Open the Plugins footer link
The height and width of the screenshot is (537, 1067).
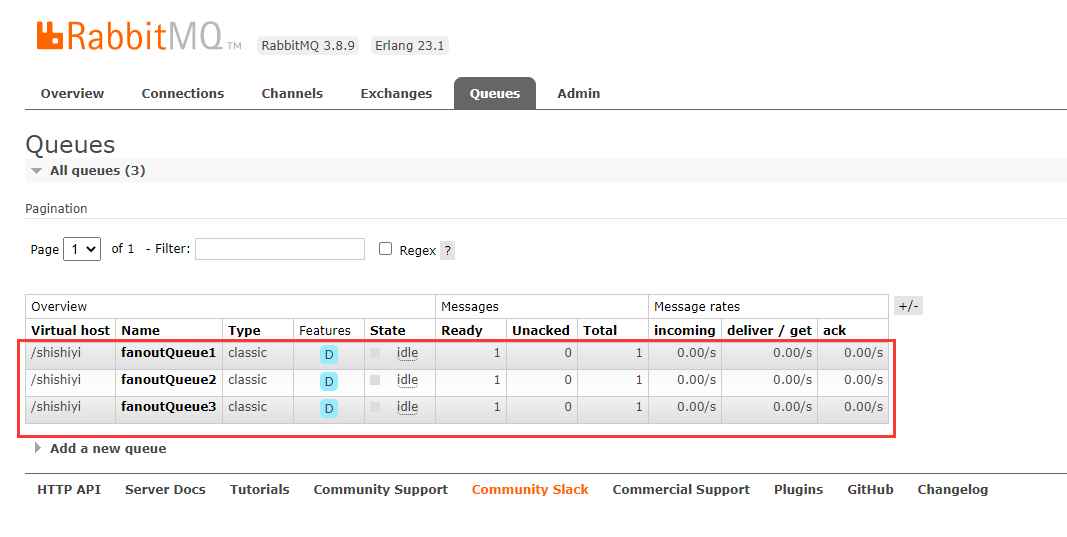798,489
